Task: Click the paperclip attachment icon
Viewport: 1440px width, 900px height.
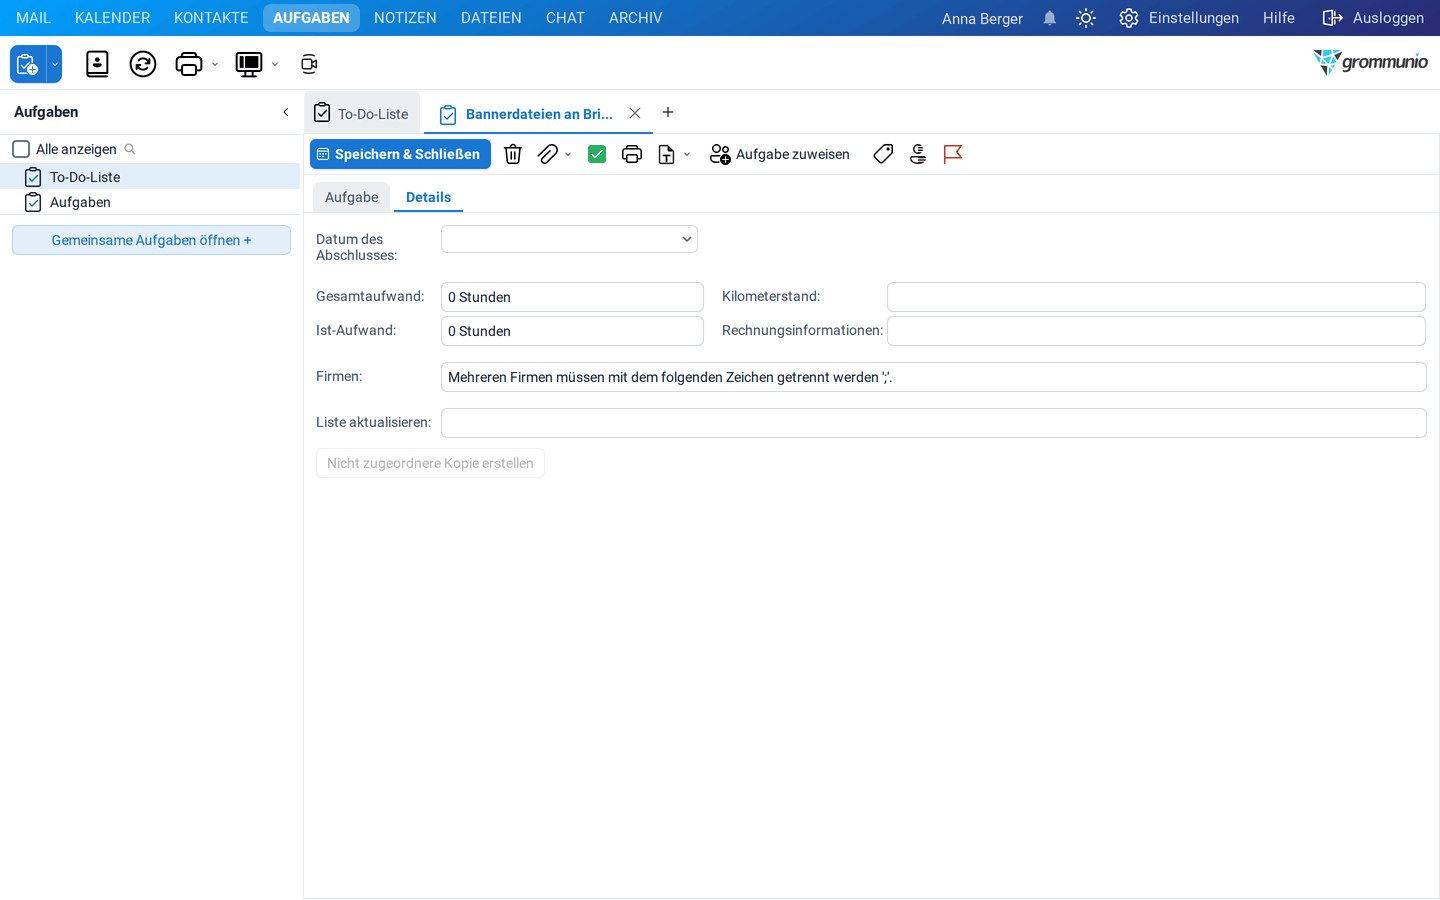Action: click(x=548, y=154)
